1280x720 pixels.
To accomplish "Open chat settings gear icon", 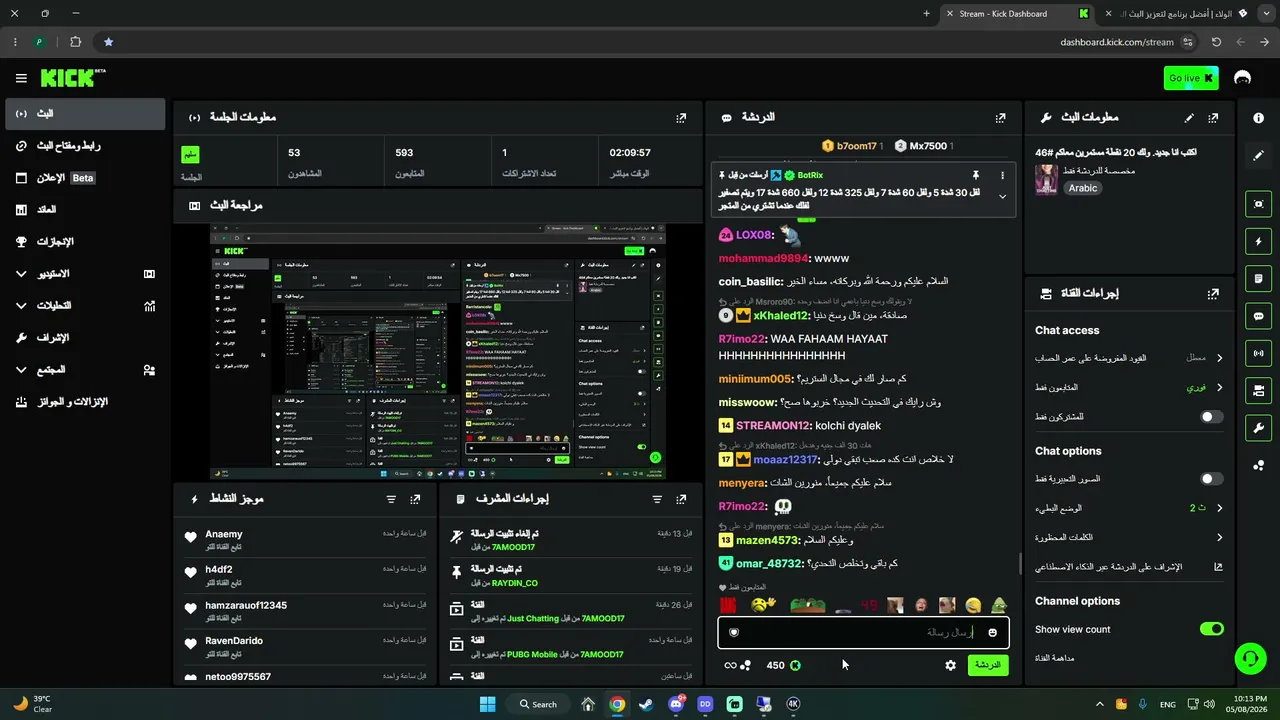I will [950, 665].
